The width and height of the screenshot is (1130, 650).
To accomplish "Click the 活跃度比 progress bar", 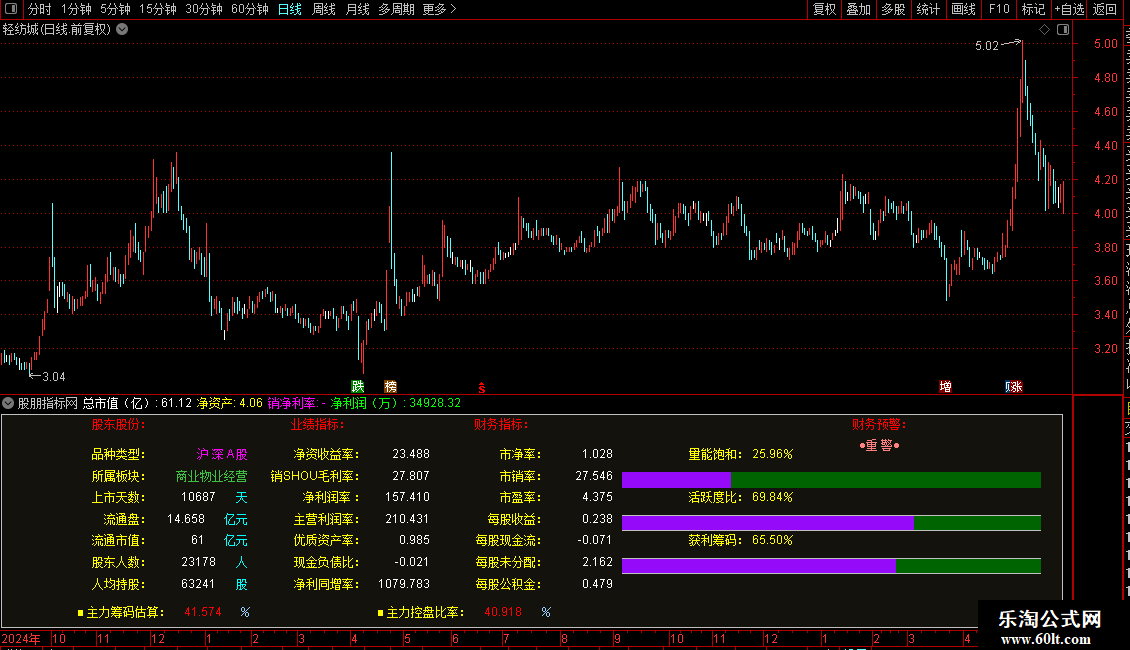I will pyautogui.click(x=831, y=522).
